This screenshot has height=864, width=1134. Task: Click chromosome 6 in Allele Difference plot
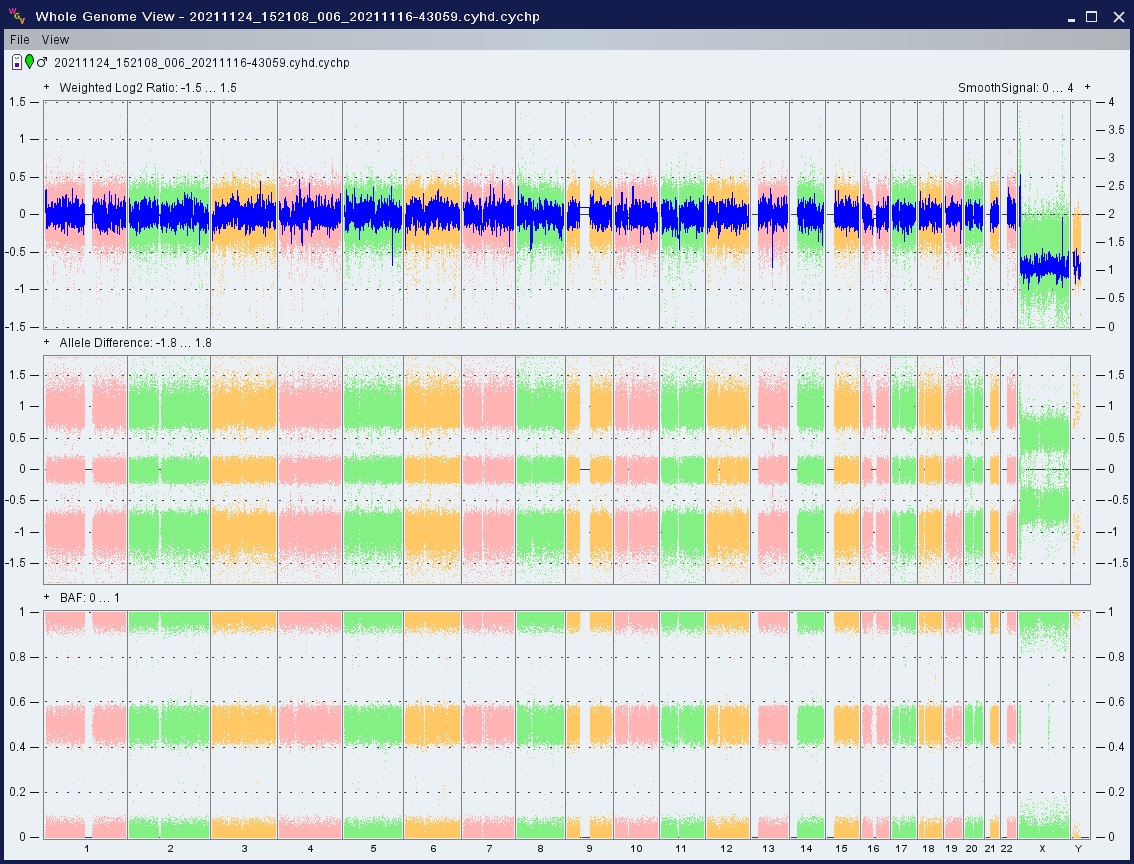[x=432, y=469]
